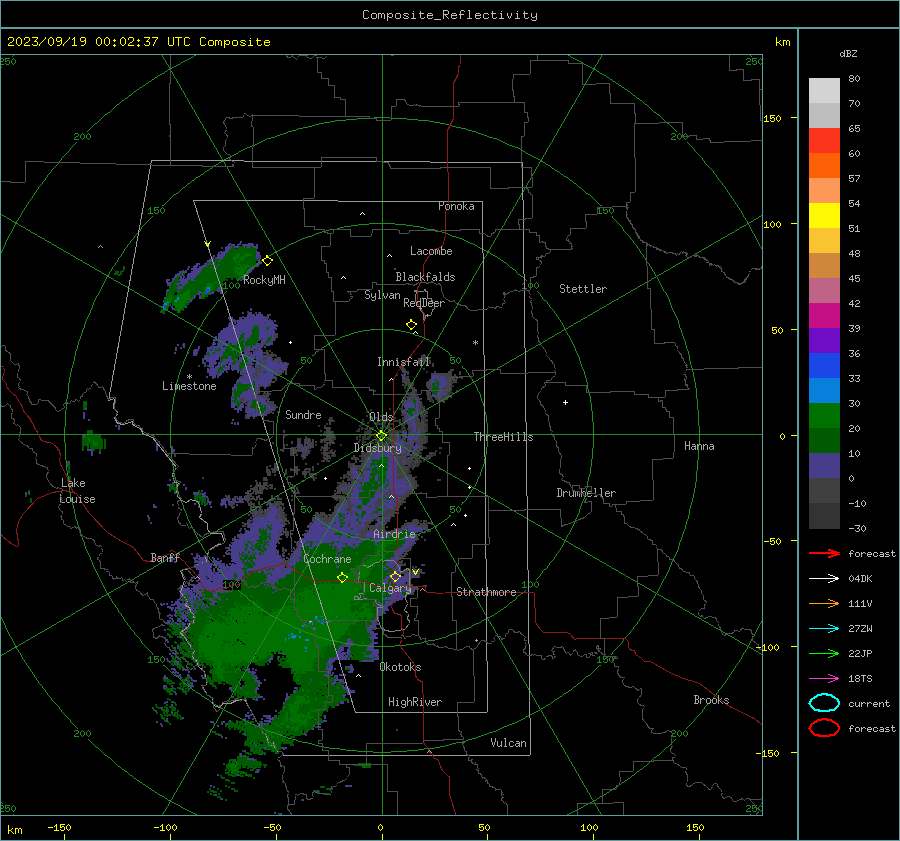Image resolution: width=900 pixels, height=841 pixels.
Task: Click the yellow diamond marker near RockyMH
Action: pos(267,261)
